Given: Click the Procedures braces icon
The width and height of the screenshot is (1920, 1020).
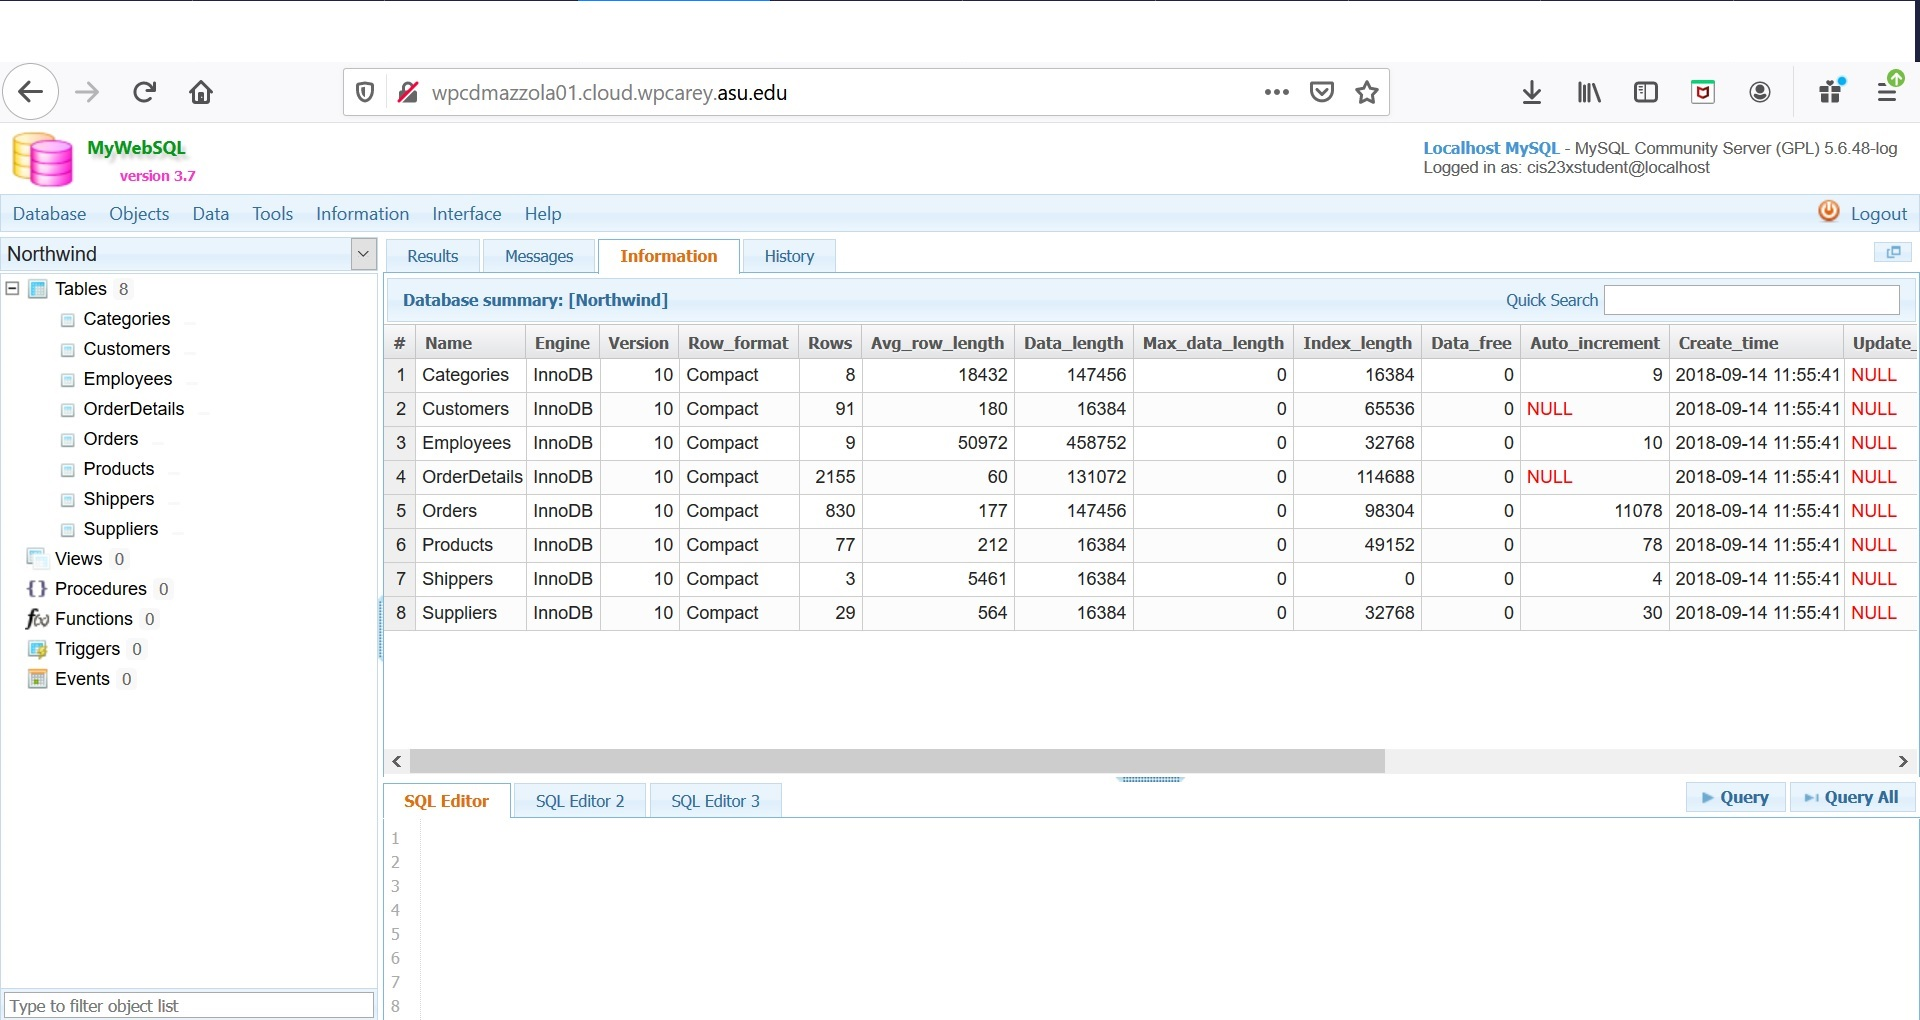Looking at the screenshot, I should (x=37, y=589).
